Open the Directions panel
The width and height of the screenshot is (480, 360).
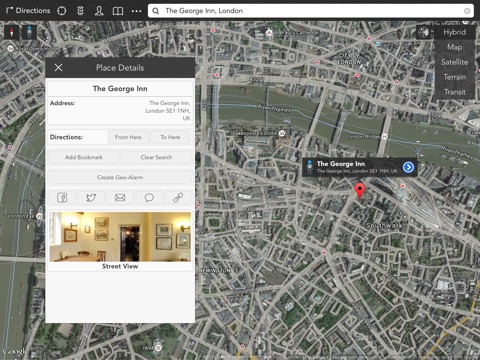tap(28, 11)
